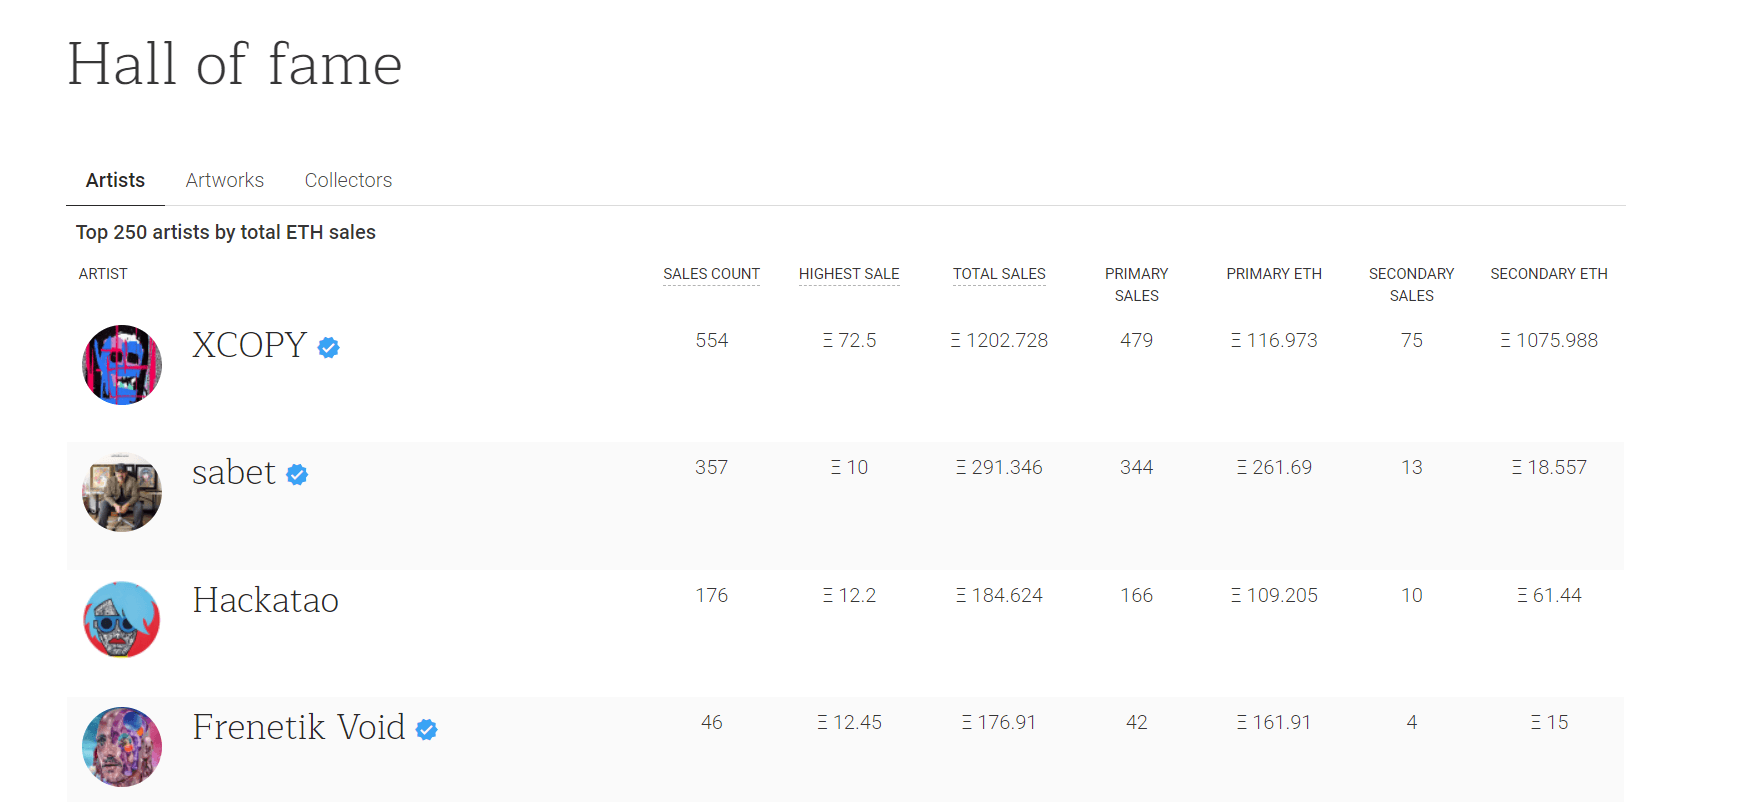The image size is (1758, 802).
Task: Open Hackatao's circular avatar
Action: [122, 620]
